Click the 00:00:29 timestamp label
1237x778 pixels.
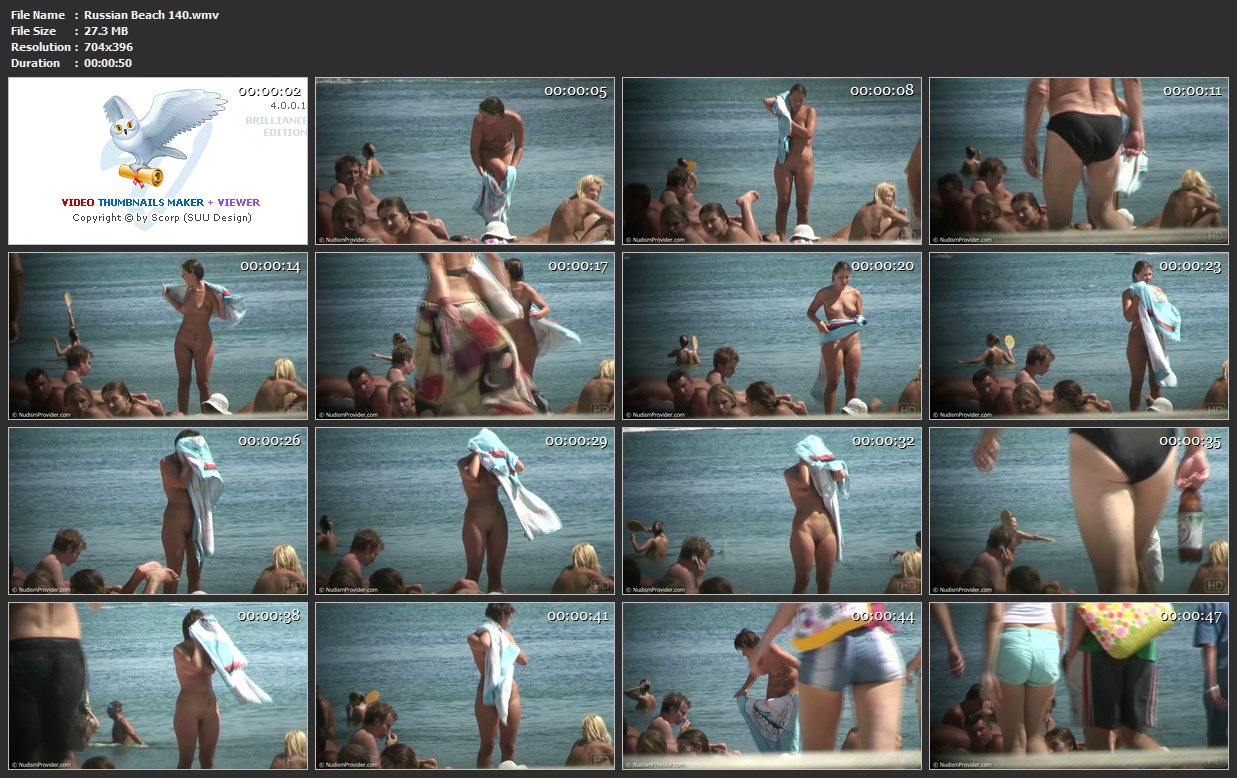click(x=576, y=441)
